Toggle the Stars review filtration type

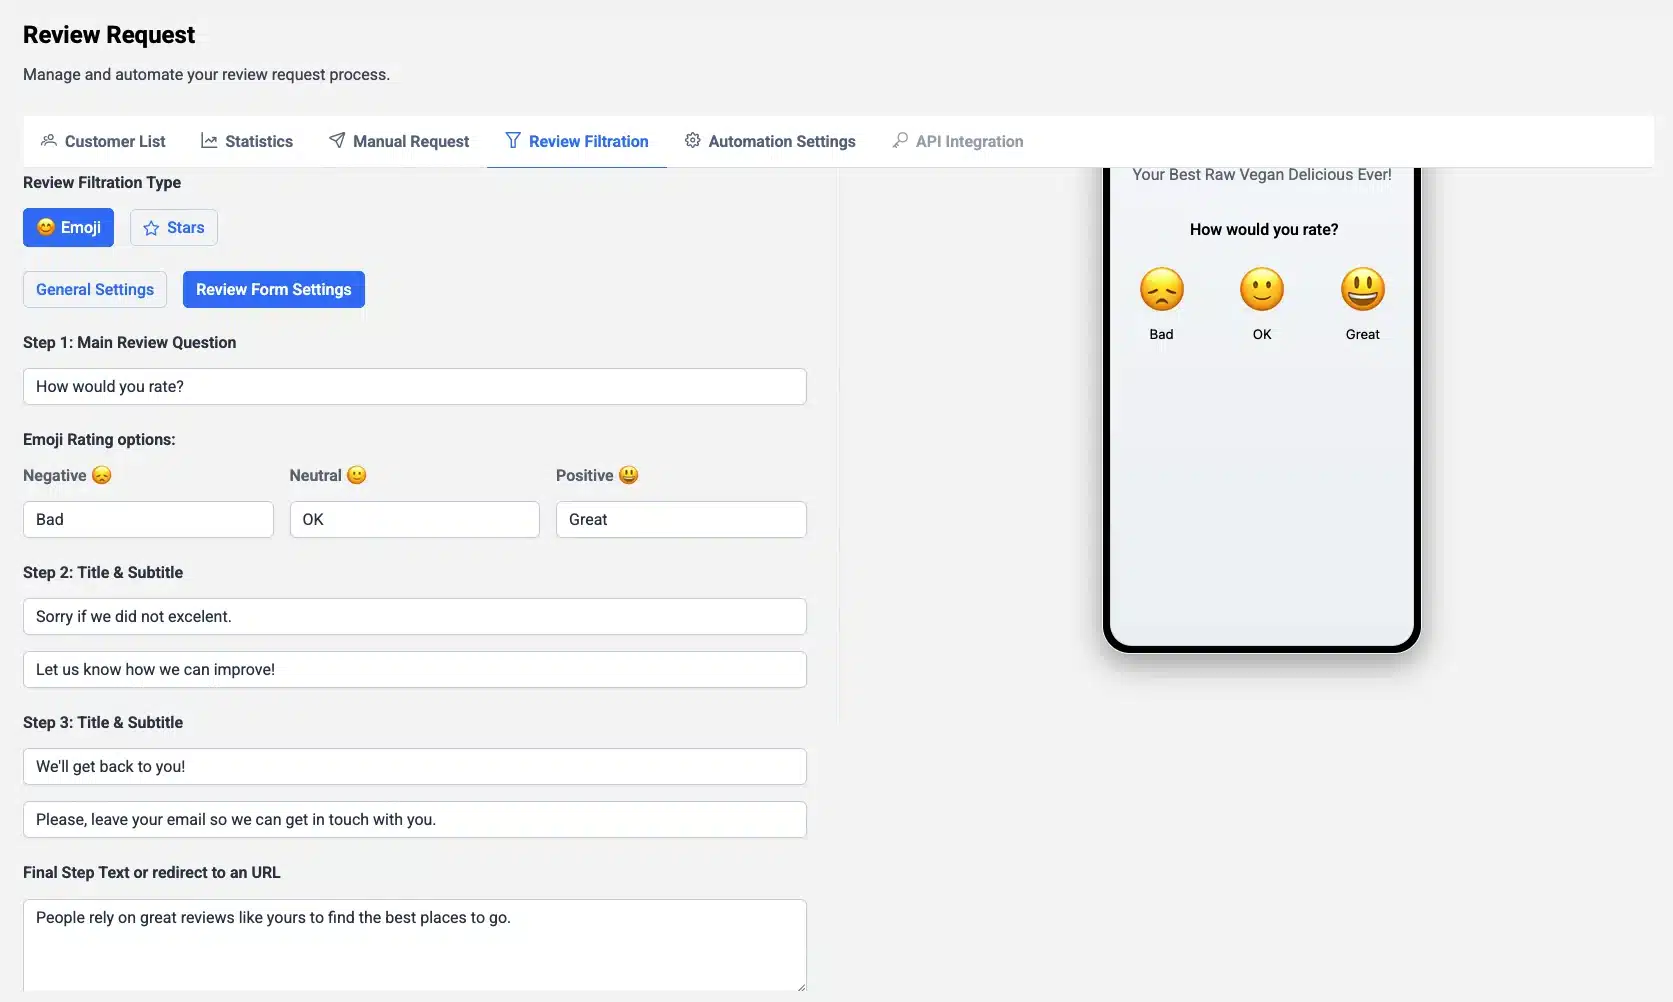(x=173, y=227)
